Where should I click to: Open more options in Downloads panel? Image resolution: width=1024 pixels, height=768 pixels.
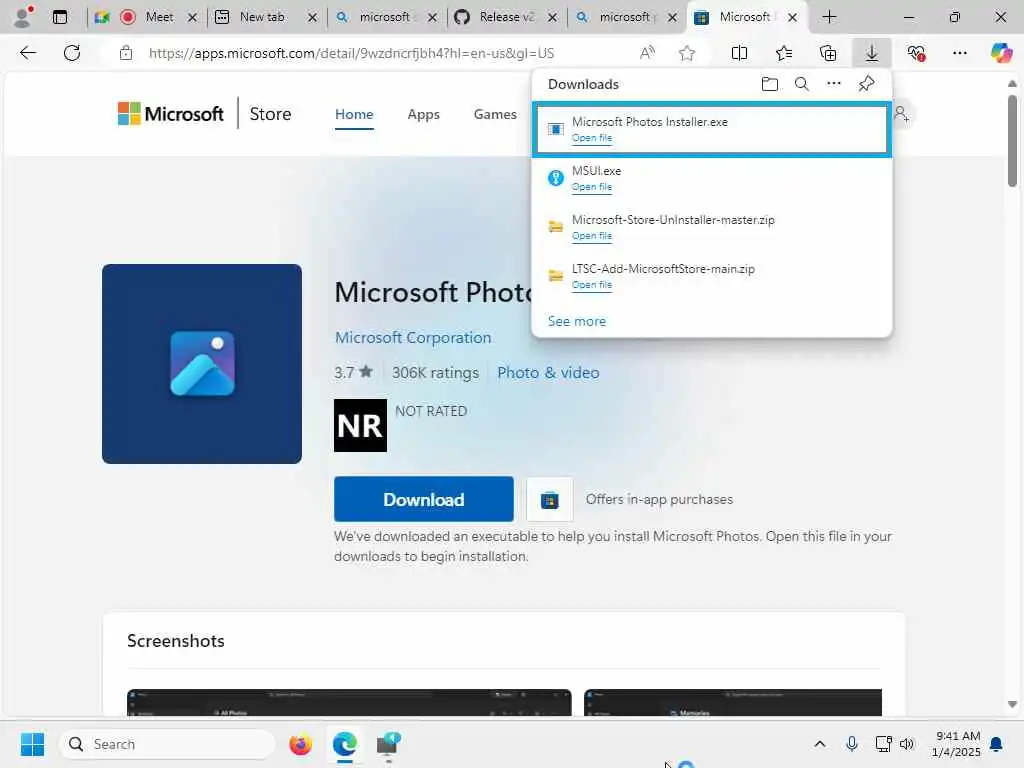tap(833, 84)
